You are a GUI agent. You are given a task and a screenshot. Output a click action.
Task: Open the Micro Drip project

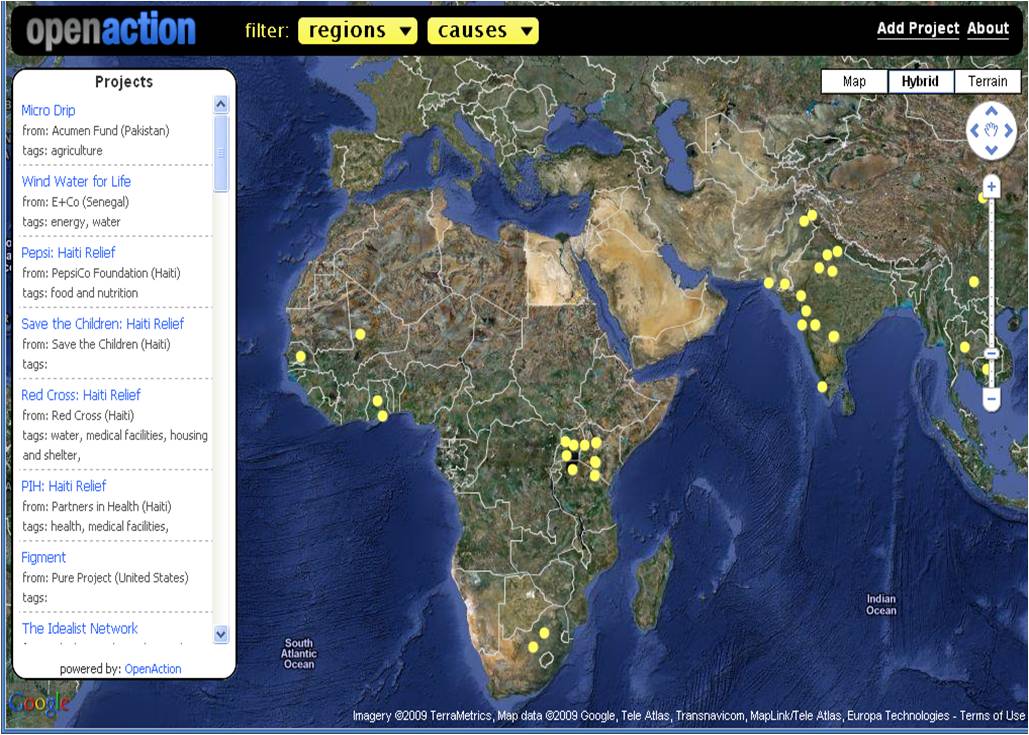tap(49, 110)
